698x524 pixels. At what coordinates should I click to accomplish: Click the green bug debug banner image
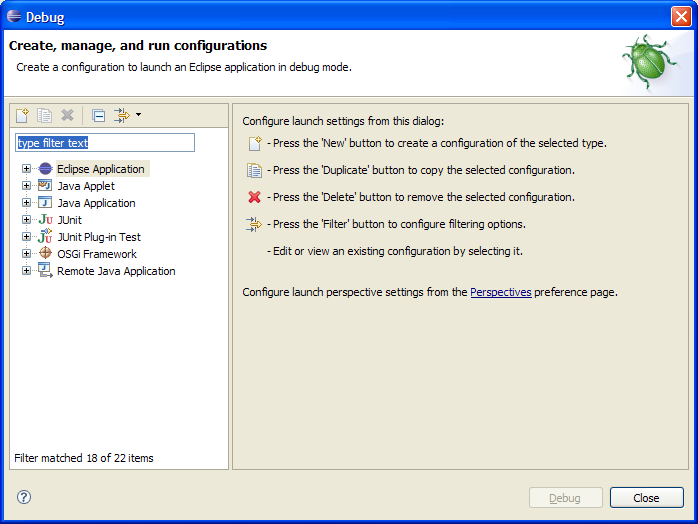click(x=649, y=62)
